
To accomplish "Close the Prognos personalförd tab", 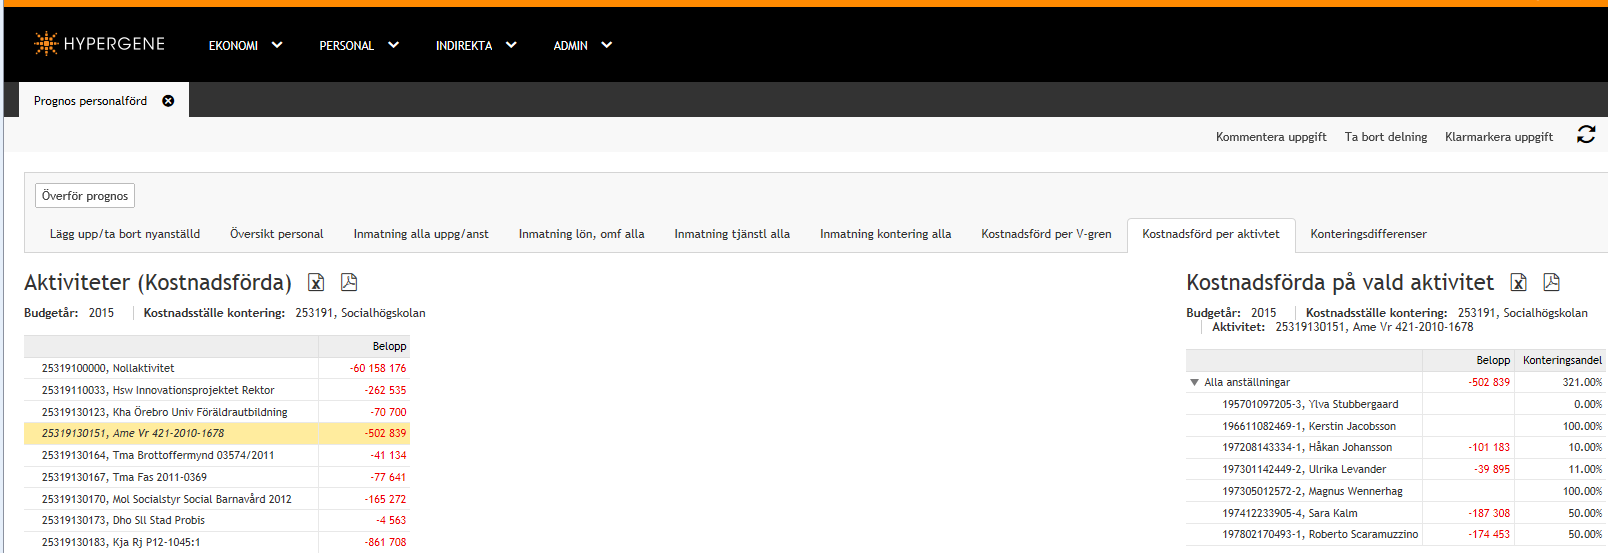I will (168, 101).
